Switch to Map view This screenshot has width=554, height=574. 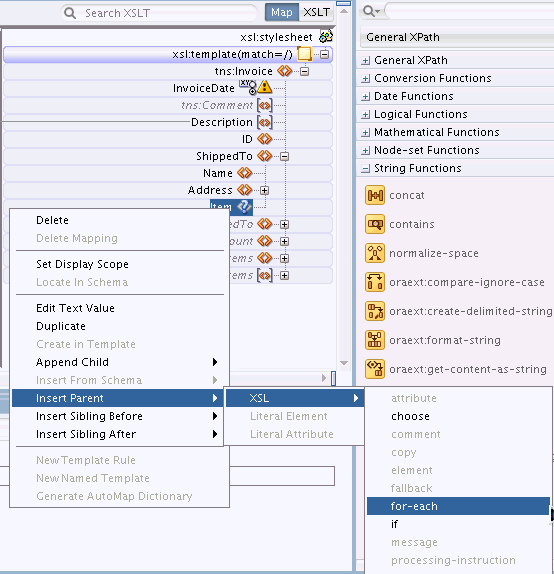click(x=282, y=12)
